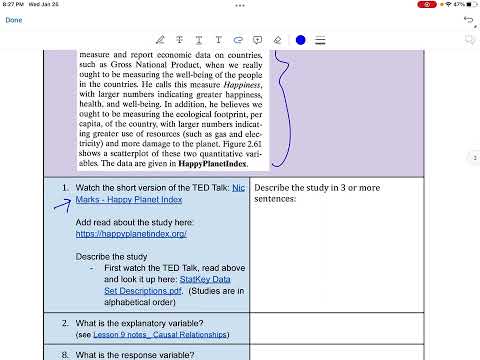The height and width of the screenshot is (360, 480).
Task: Open the StatKey Data Set Descriptions.pdf link
Action: (x=167, y=285)
